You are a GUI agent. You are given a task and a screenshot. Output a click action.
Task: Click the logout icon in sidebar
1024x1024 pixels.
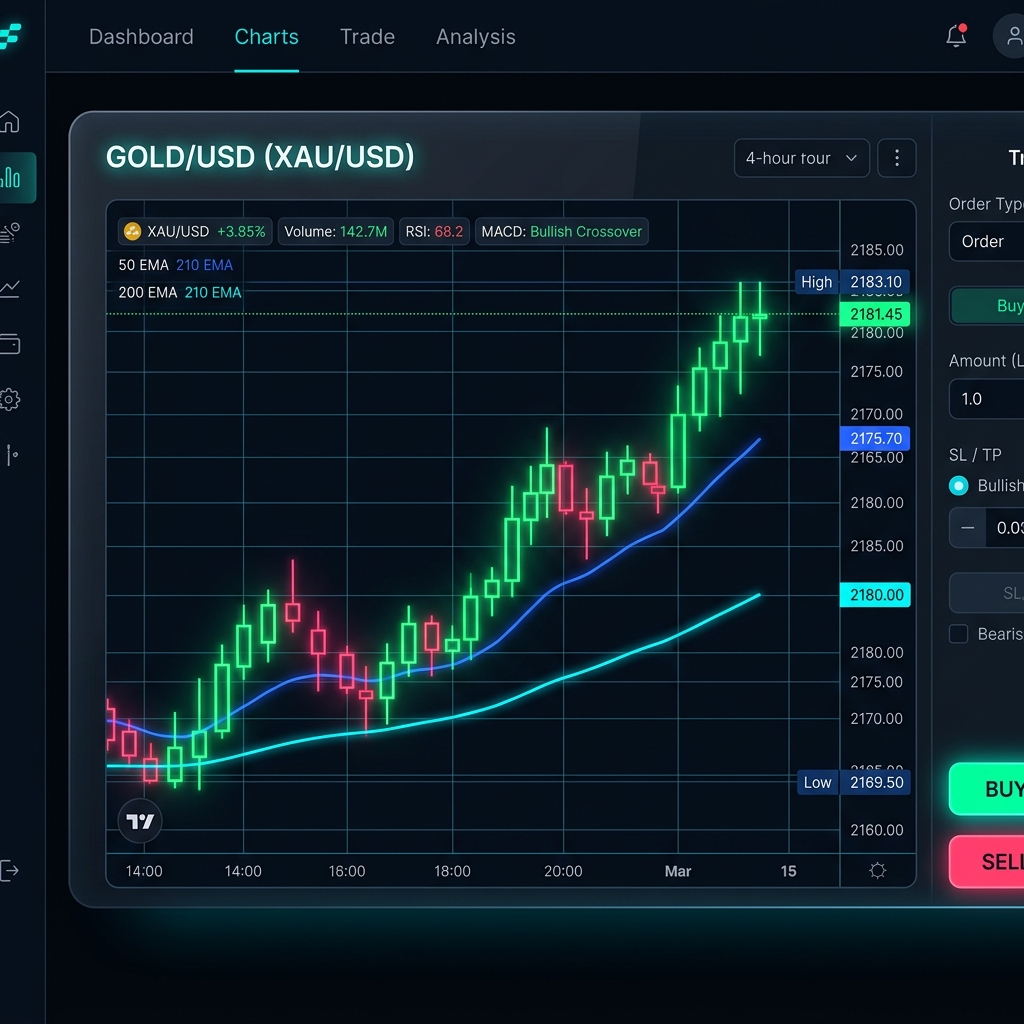(8, 870)
